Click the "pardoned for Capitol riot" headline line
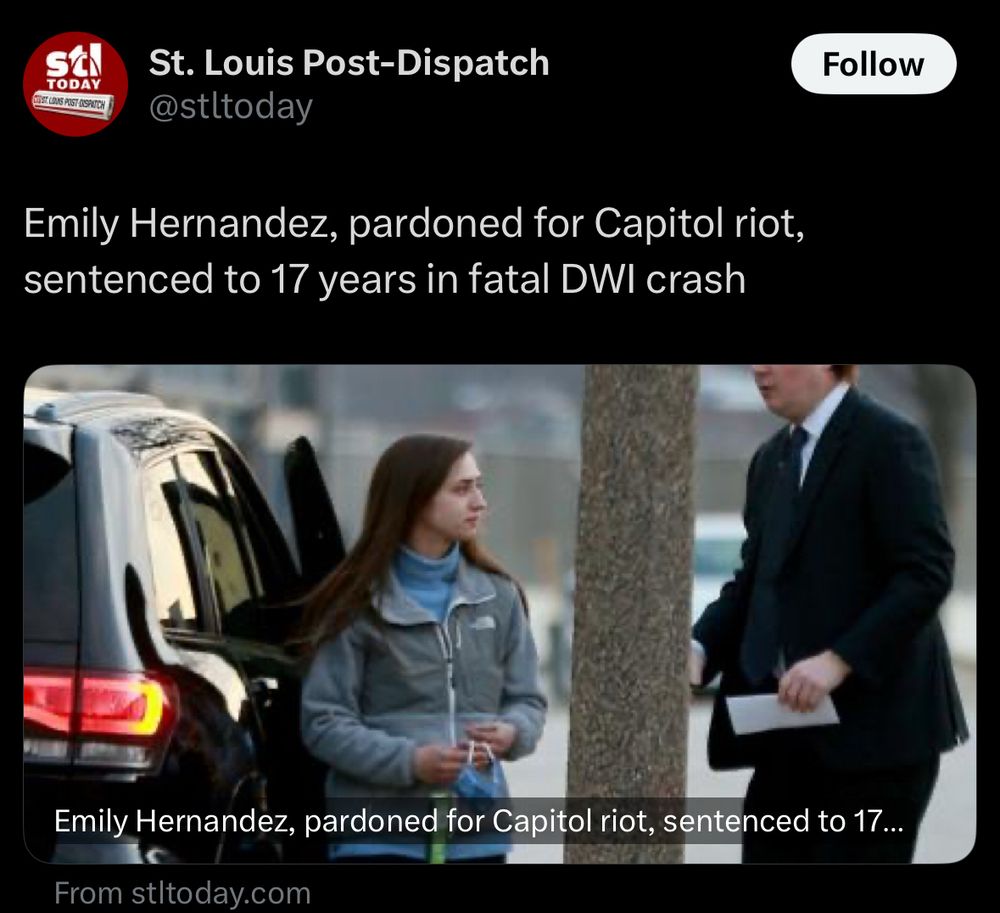Screen dimensions: 1000x913 [414, 223]
